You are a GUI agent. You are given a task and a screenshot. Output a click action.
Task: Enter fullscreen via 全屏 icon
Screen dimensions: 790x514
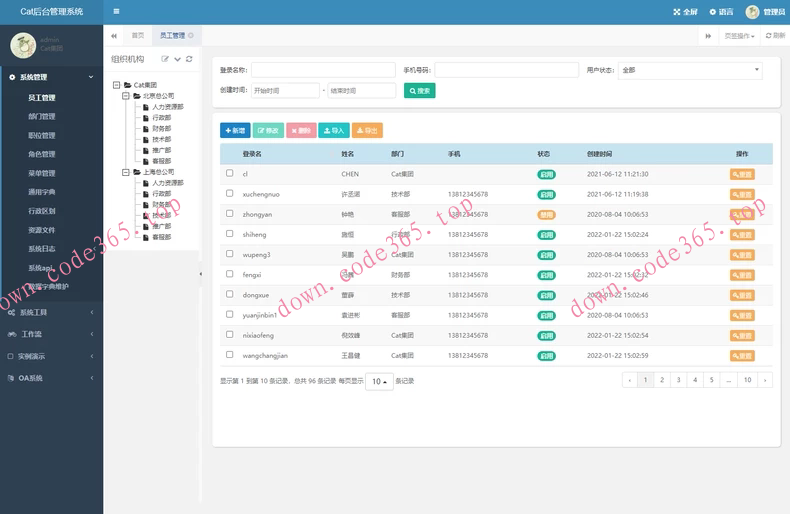click(685, 12)
